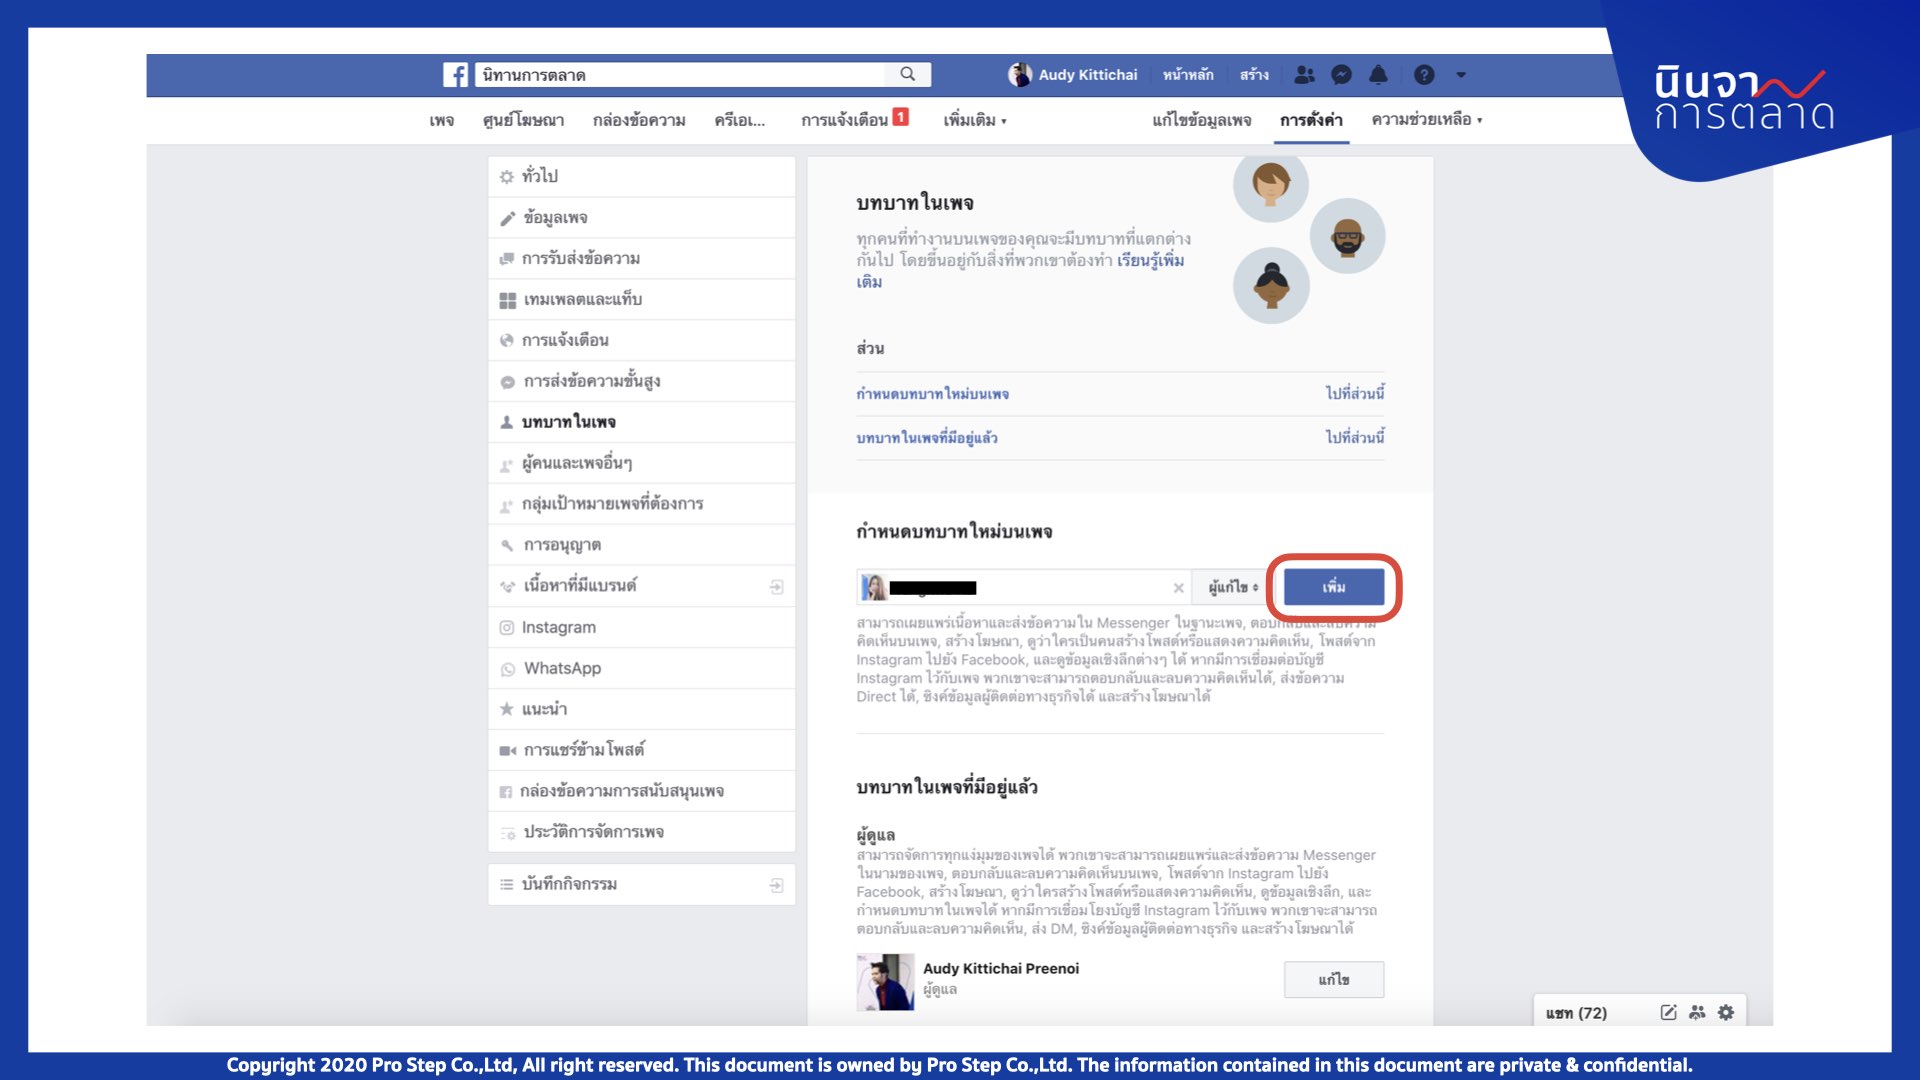This screenshot has width=1920, height=1080.
Task: Expand the เพิ่มเติม dropdown menu
Action: click(x=975, y=120)
